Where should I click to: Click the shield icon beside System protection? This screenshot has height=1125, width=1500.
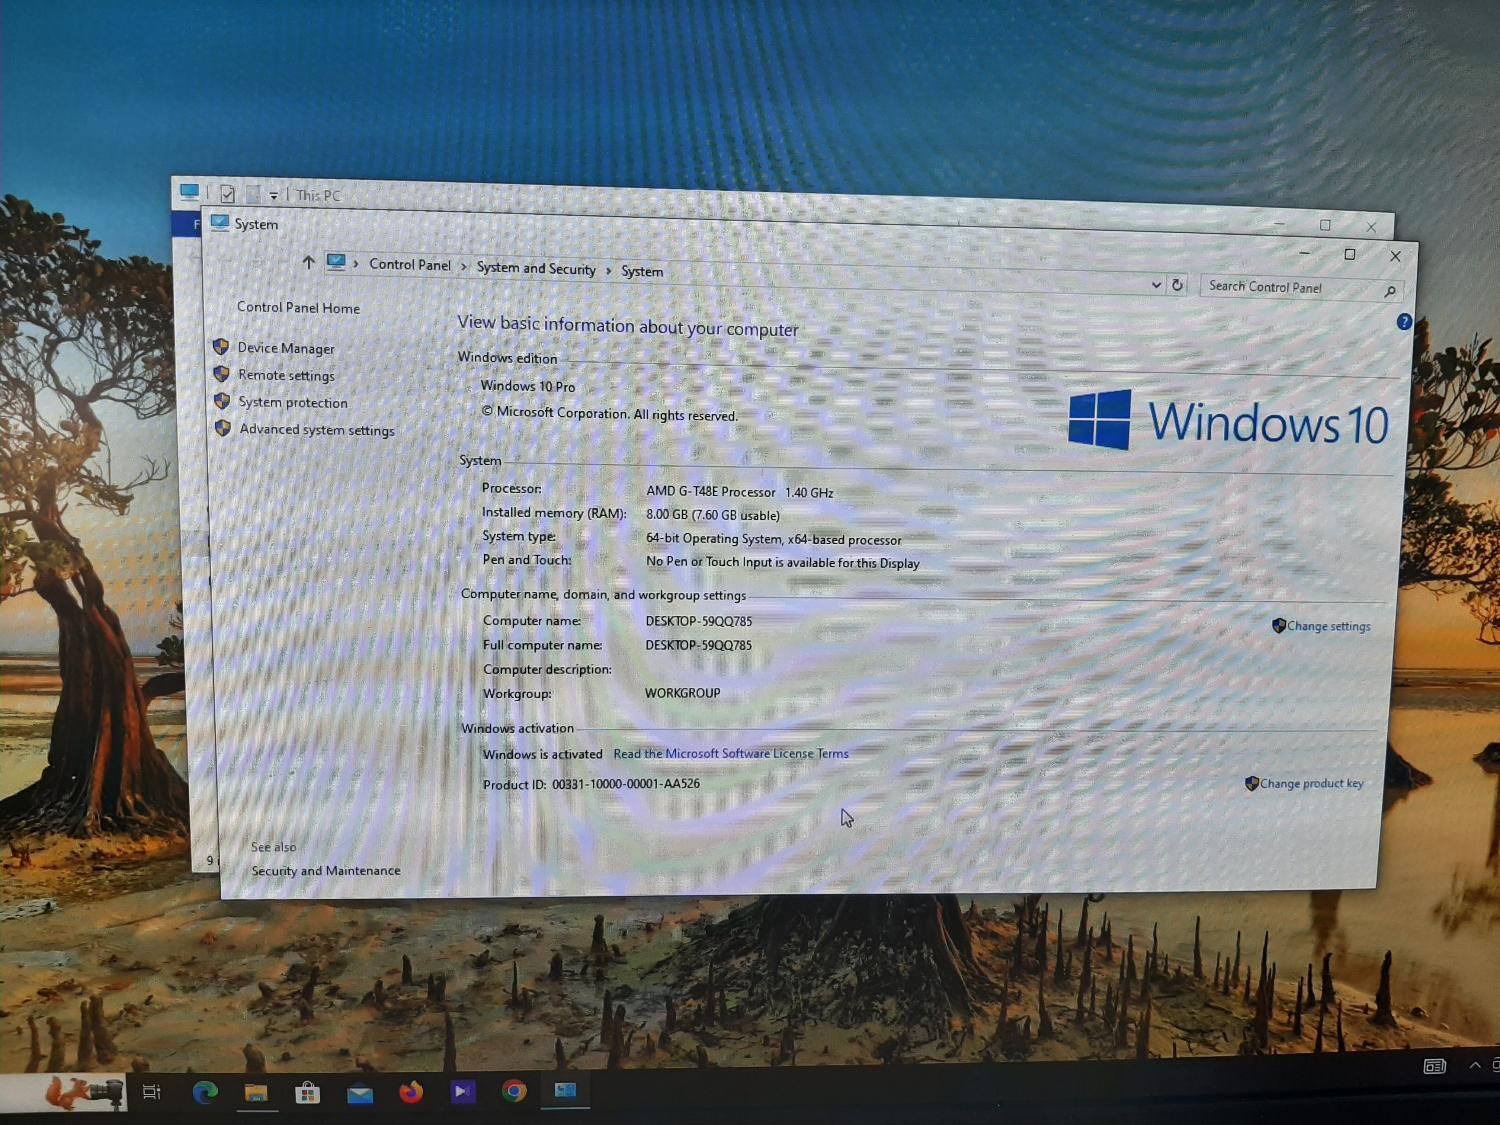pyautogui.click(x=222, y=401)
